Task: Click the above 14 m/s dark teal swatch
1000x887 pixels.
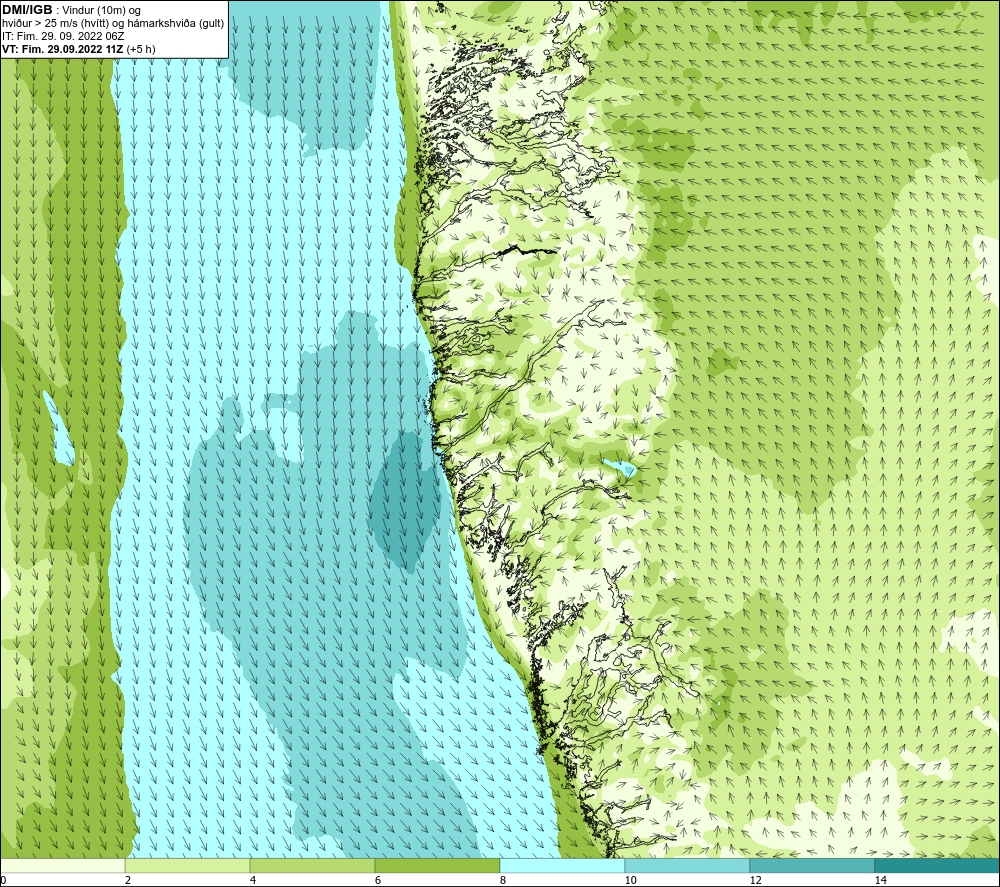Action: click(938, 866)
